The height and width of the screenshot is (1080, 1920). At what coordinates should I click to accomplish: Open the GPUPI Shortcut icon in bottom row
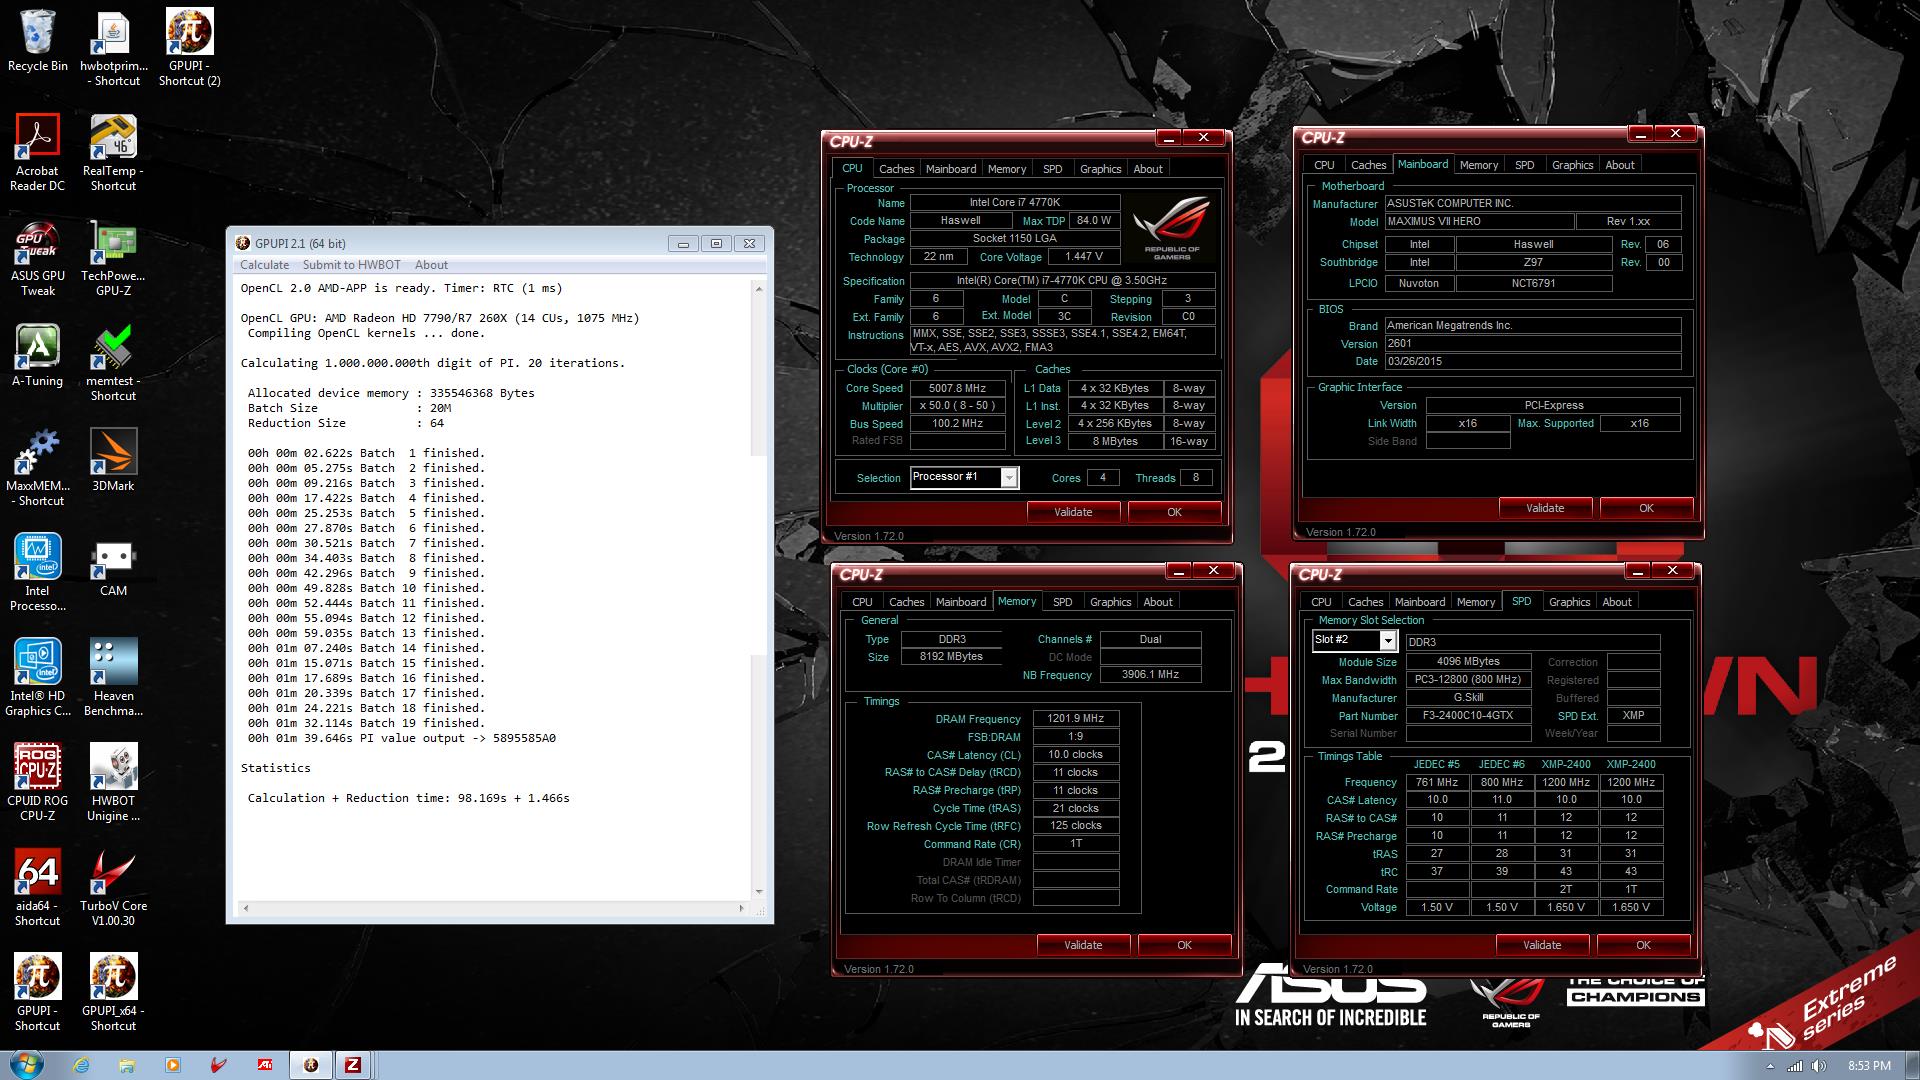pos(38,992)
